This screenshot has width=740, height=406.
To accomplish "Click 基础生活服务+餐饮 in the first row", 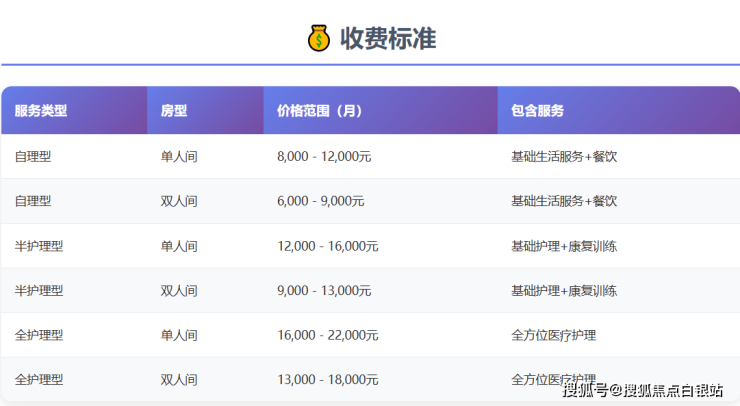I will (x=564, y=157).
